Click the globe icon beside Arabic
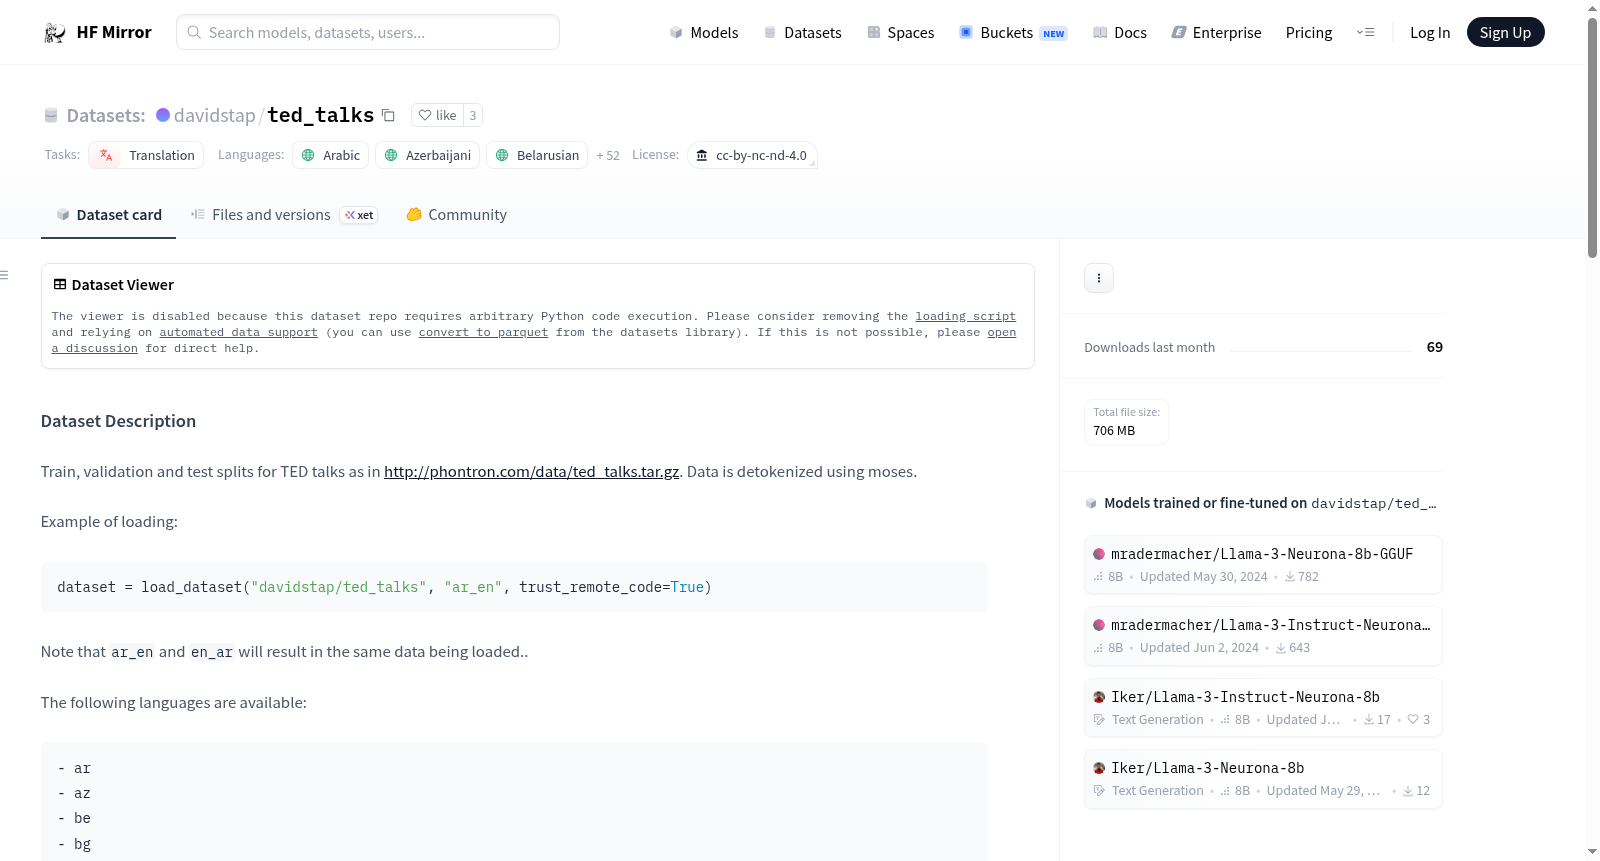Image resolution: width=1600 pixels, height=861 pixels. point(308,155)
